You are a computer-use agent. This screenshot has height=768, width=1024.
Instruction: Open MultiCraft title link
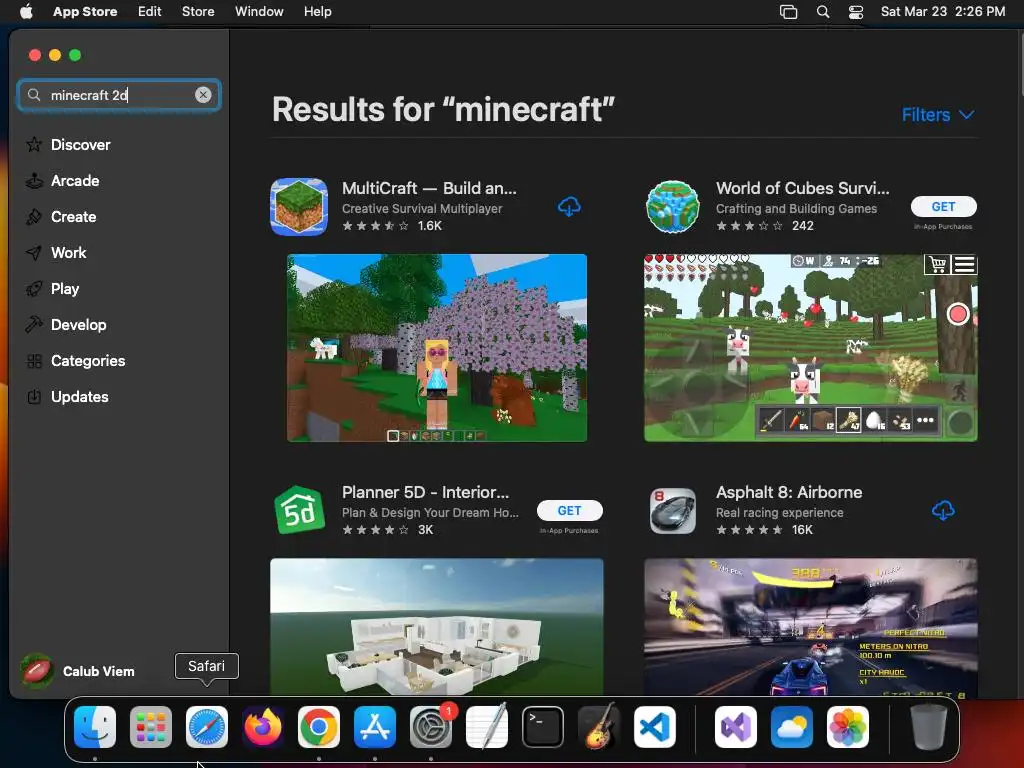pyautogui.click(x=429, y=188)
